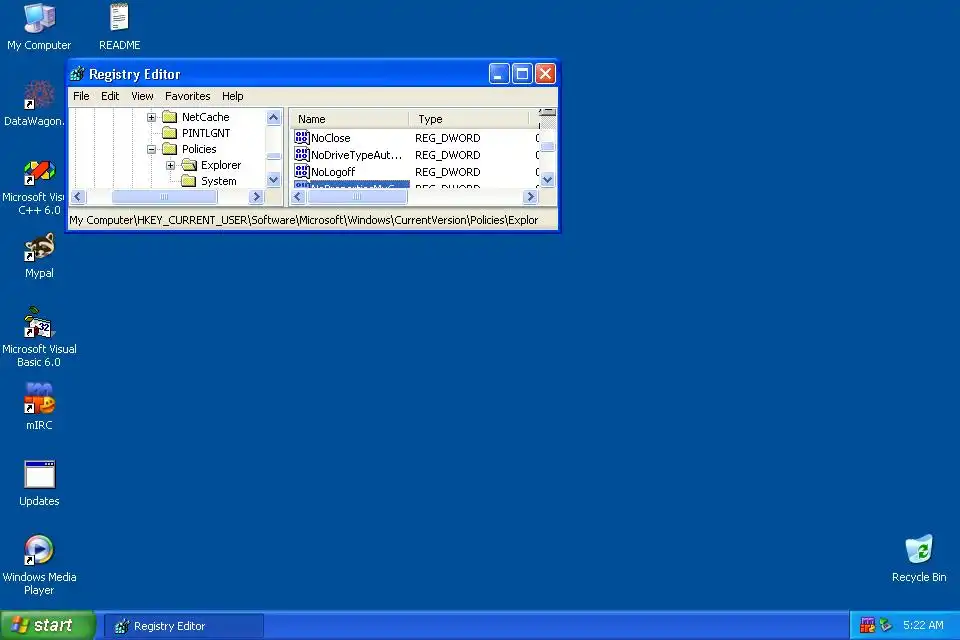Screen dimensions: 960x640
Task: Select the Recycle Bin icon
Action: click(919, 559)
